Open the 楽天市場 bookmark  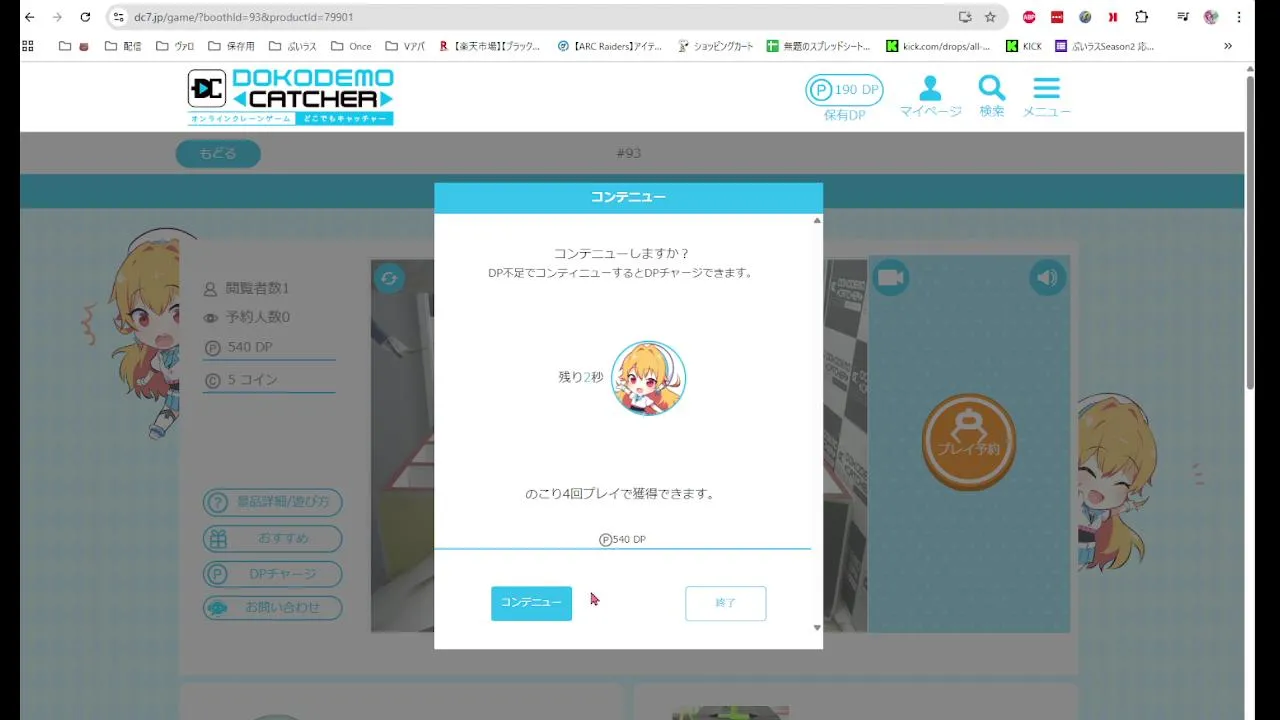pos(490,46)
